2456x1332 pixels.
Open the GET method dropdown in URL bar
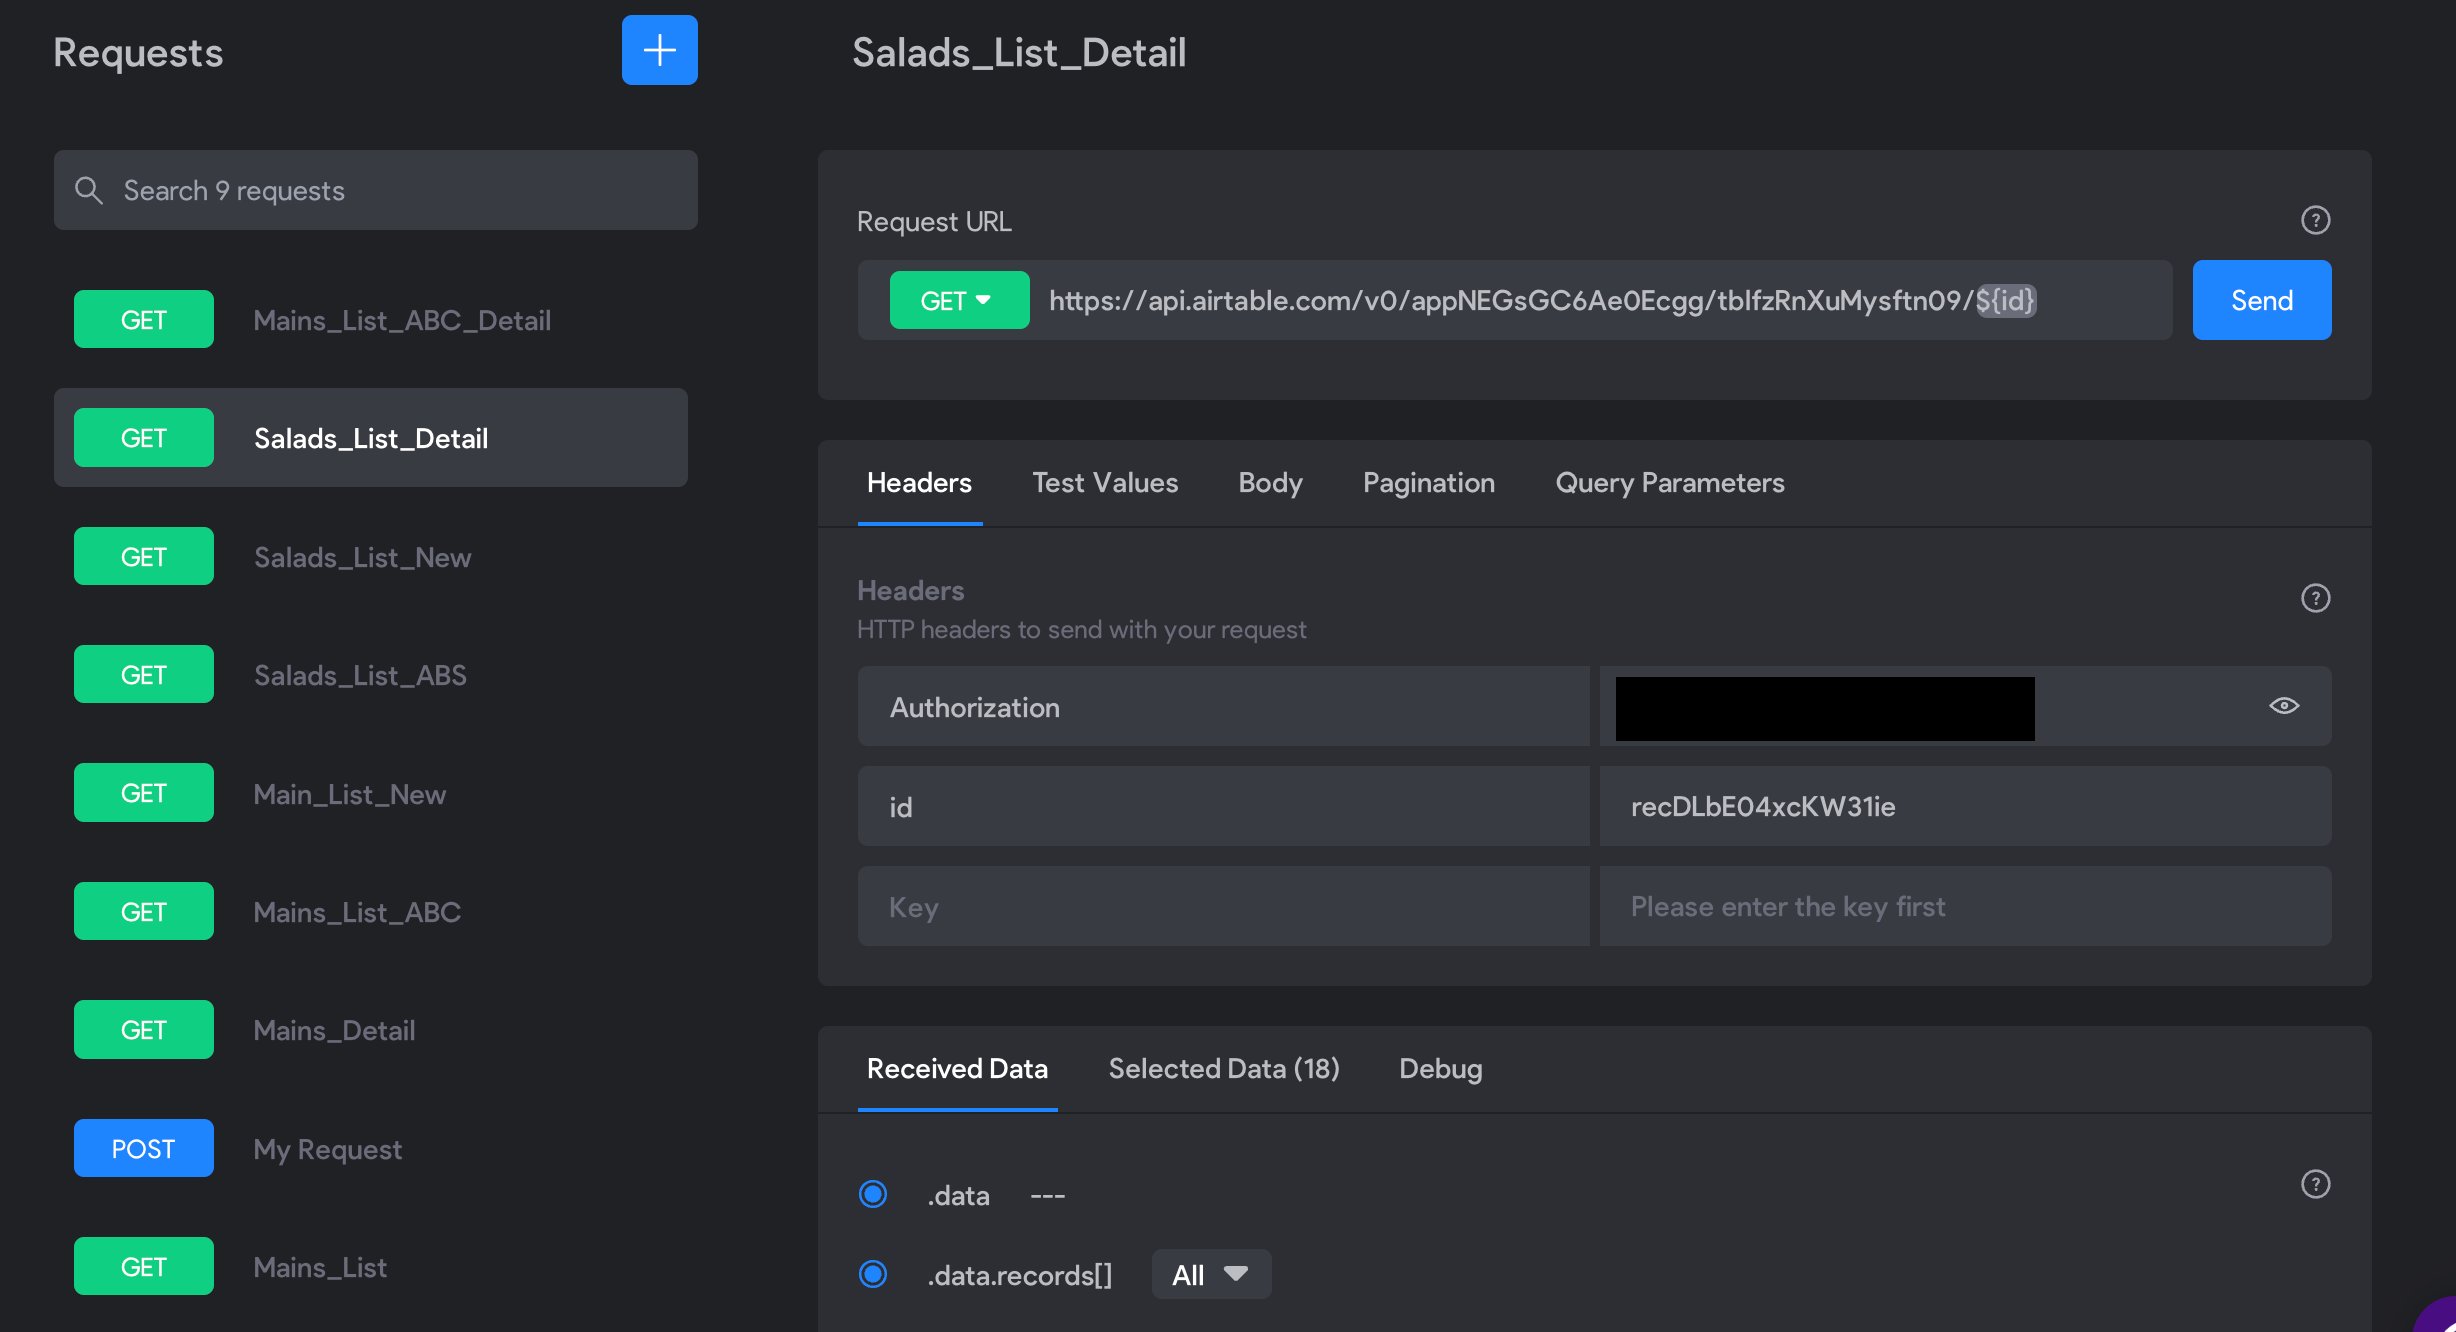pos(959,300)
